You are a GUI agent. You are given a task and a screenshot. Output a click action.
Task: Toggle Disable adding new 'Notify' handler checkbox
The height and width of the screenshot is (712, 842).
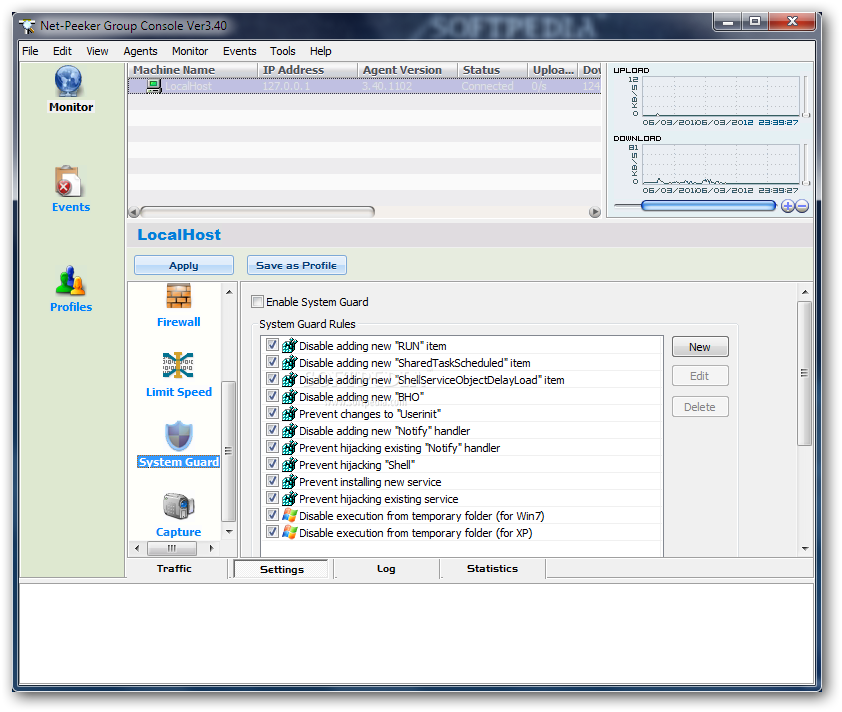(x=272, y=430)
